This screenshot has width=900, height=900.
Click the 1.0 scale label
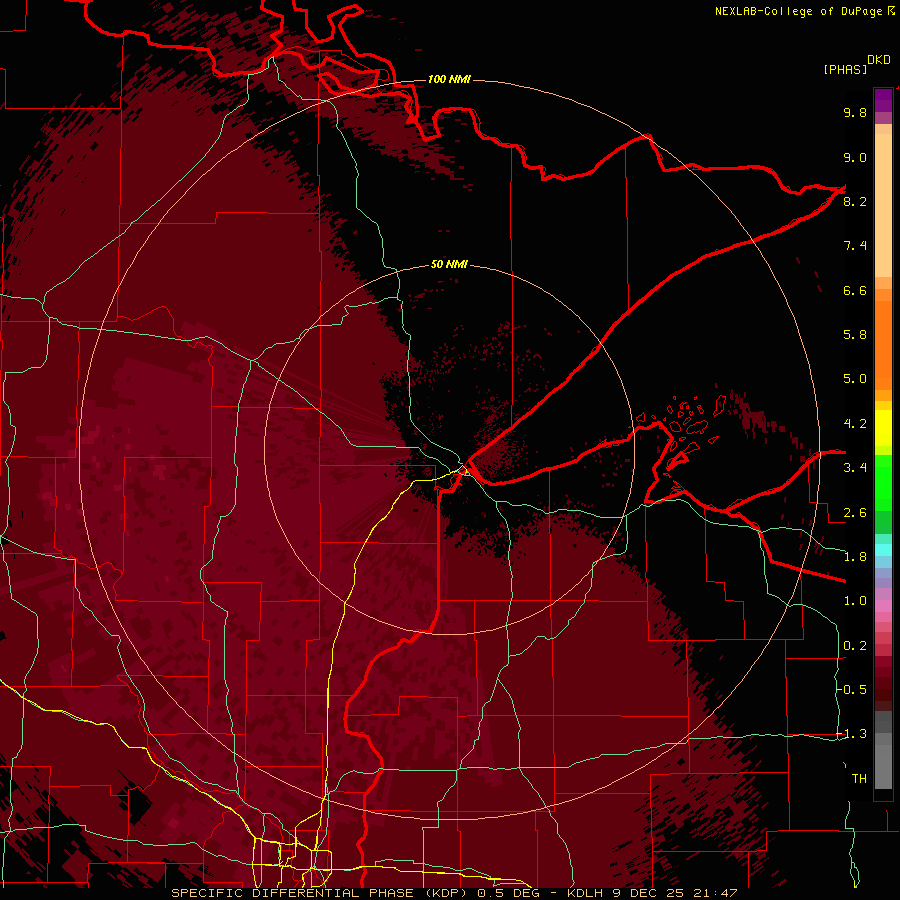[855, 601]
